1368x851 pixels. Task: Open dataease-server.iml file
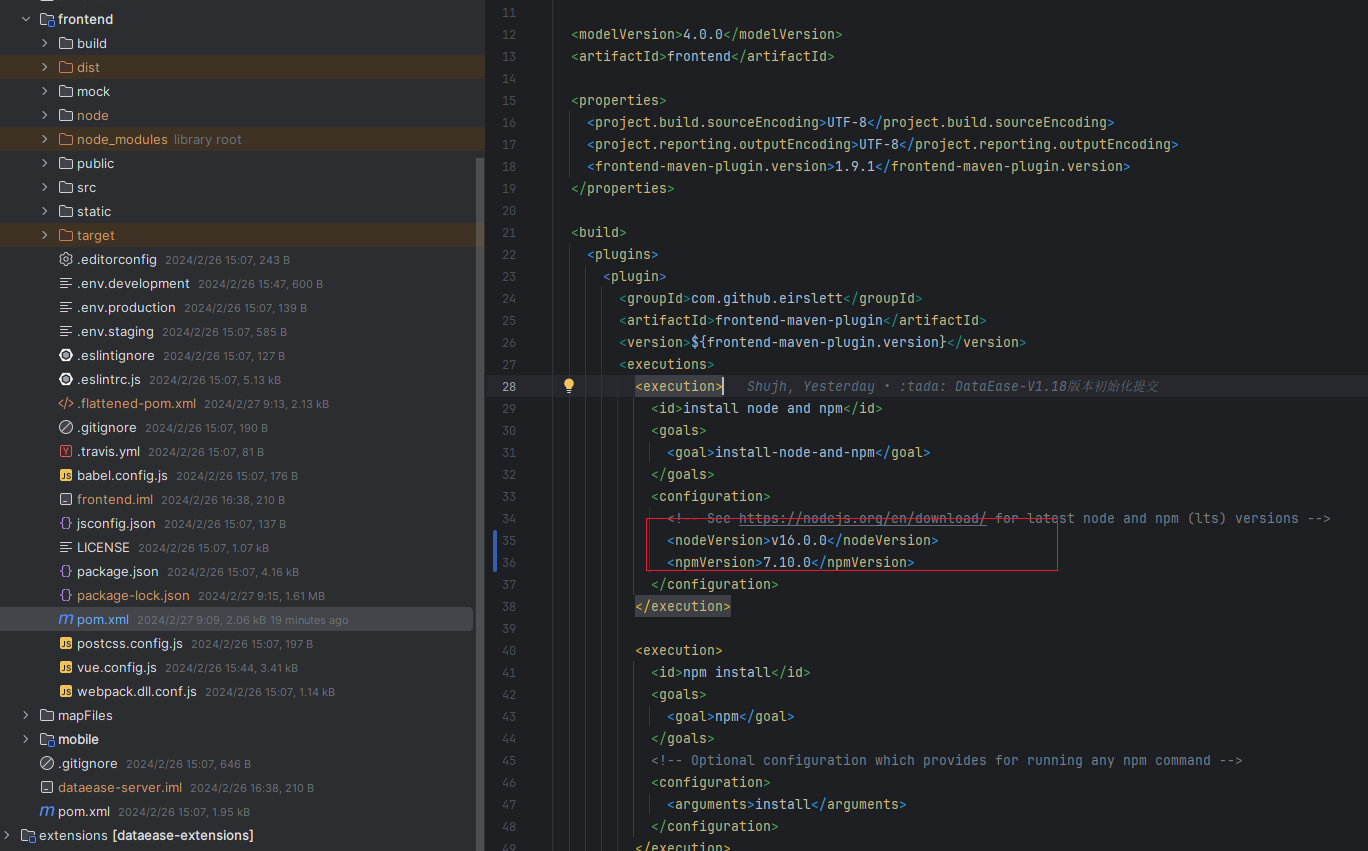pyautogui.click(x=120, y=787)
